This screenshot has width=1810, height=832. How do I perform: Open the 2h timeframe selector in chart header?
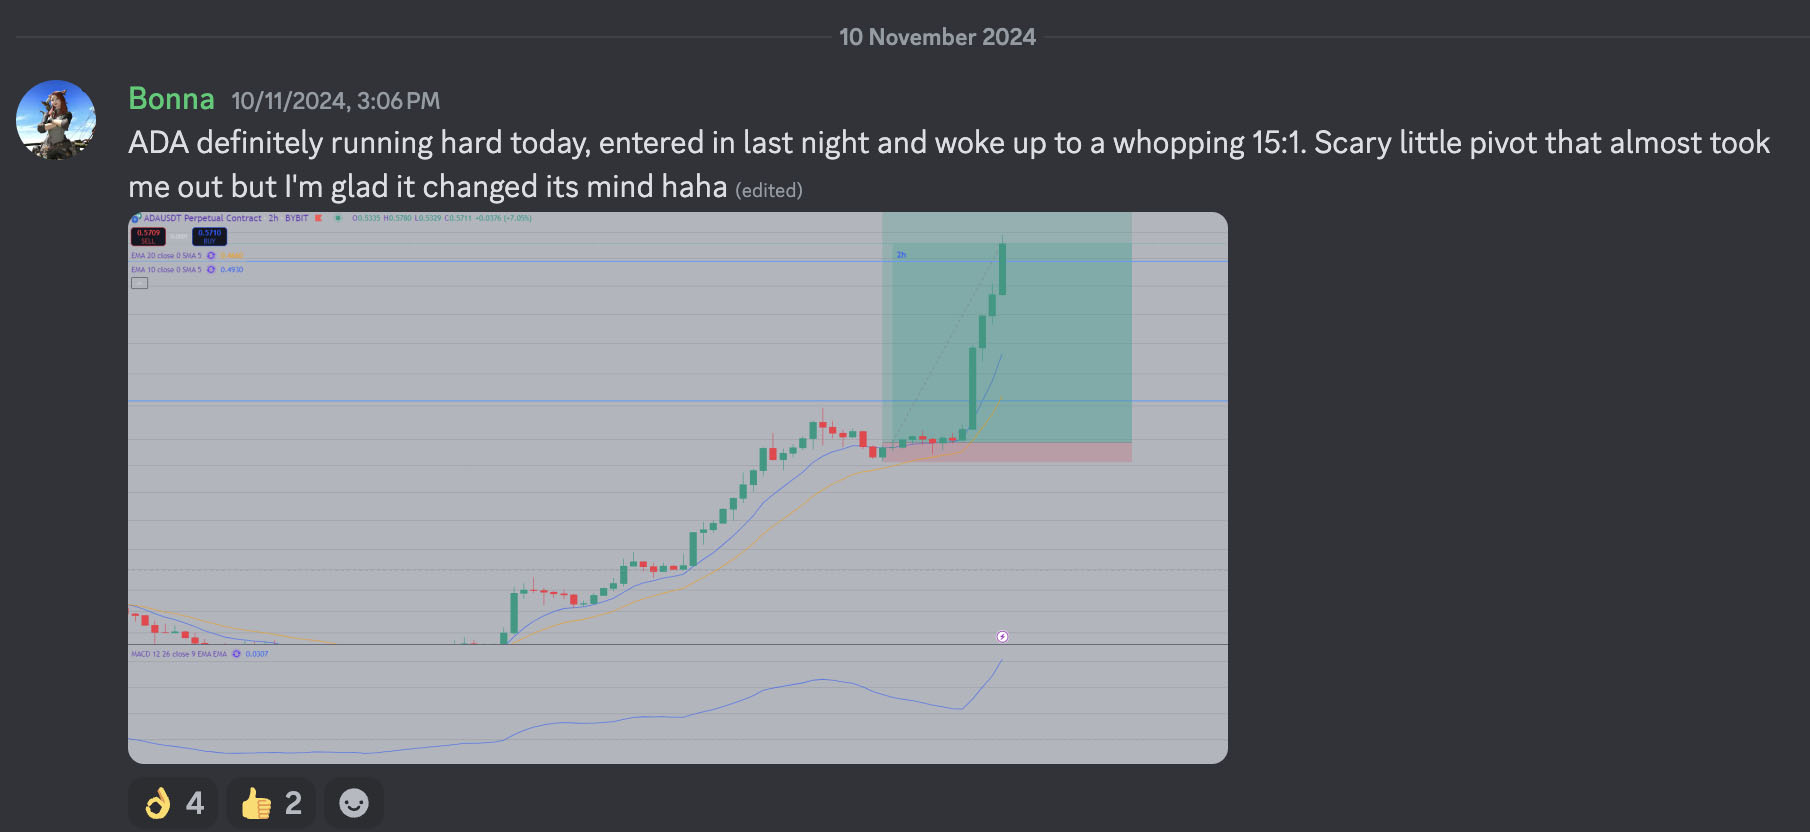pyautogui.click(x=273, y=218)
